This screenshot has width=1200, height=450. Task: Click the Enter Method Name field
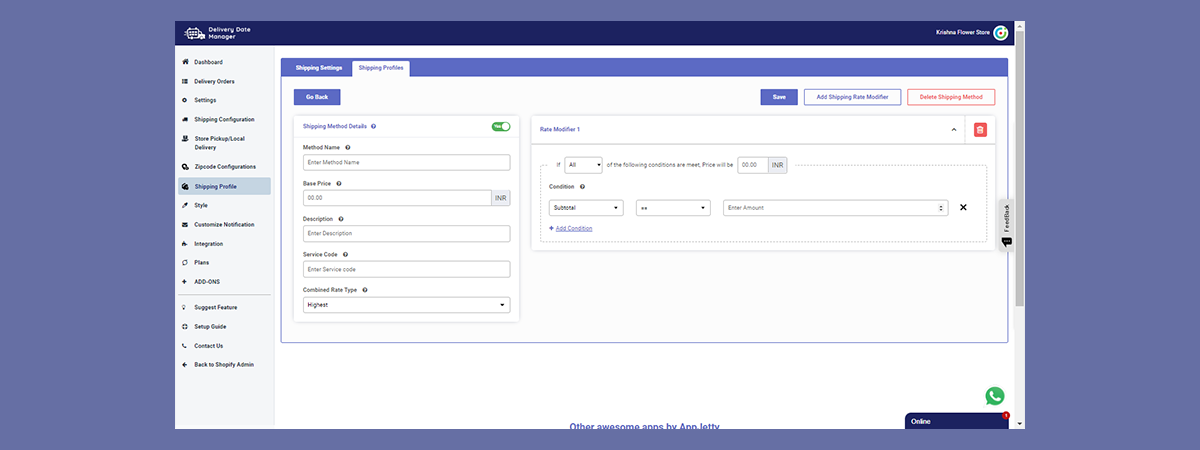[406, 162]
